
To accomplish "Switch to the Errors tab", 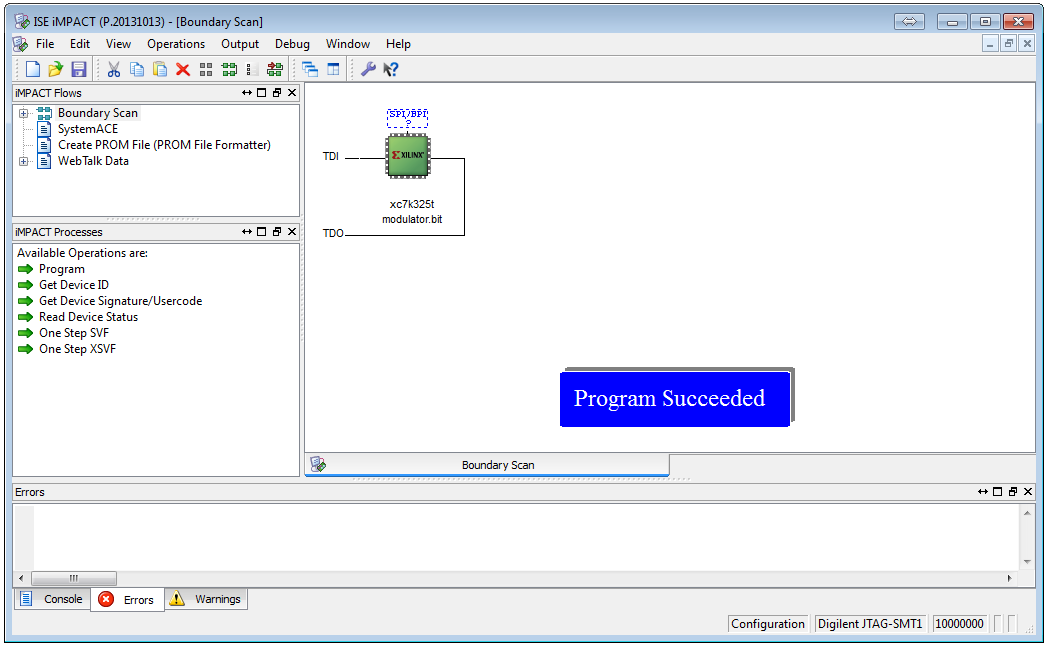I will (127, 600).
